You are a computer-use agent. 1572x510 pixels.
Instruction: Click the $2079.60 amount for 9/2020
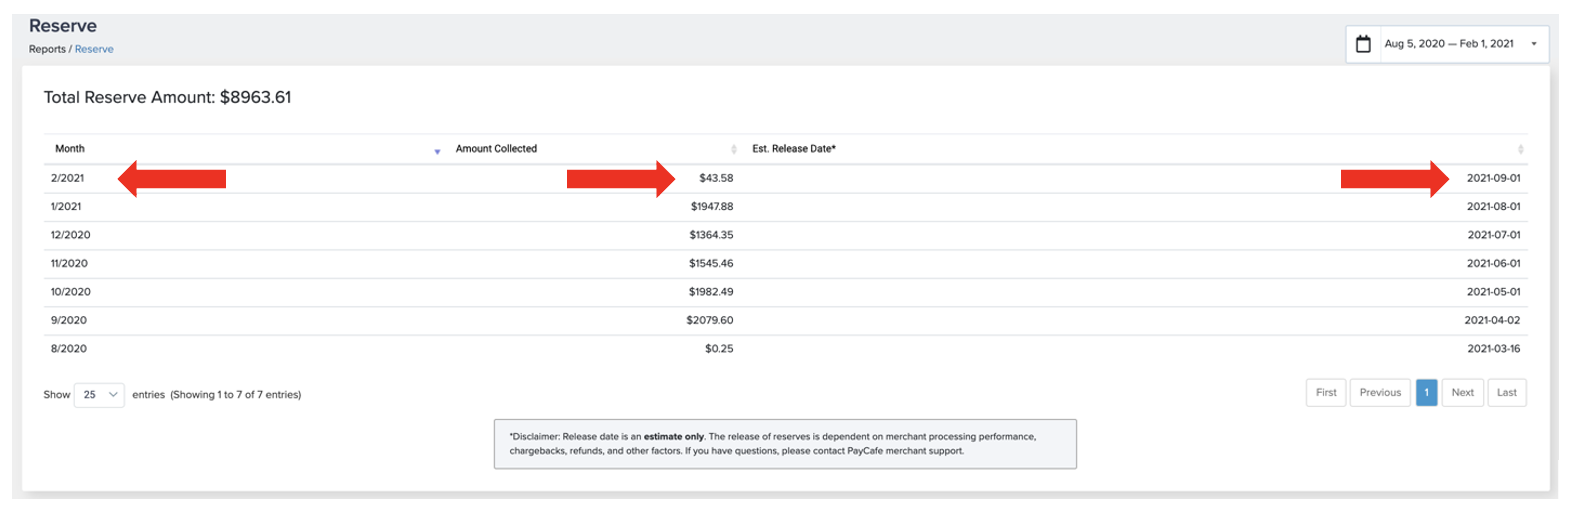click(x=710, y=321)
